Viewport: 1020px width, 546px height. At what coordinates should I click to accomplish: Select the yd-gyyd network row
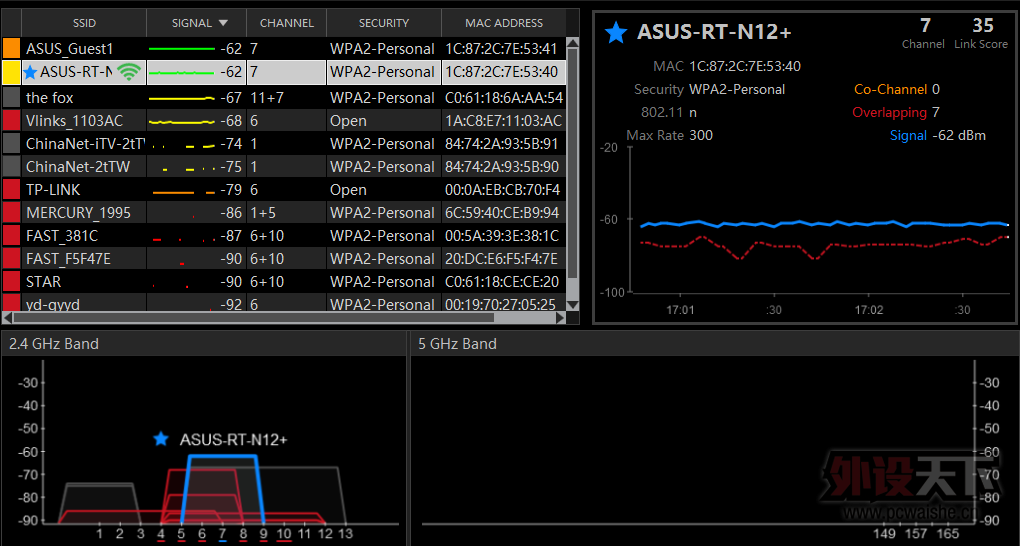pyautogui.click(x=284, y=303)
